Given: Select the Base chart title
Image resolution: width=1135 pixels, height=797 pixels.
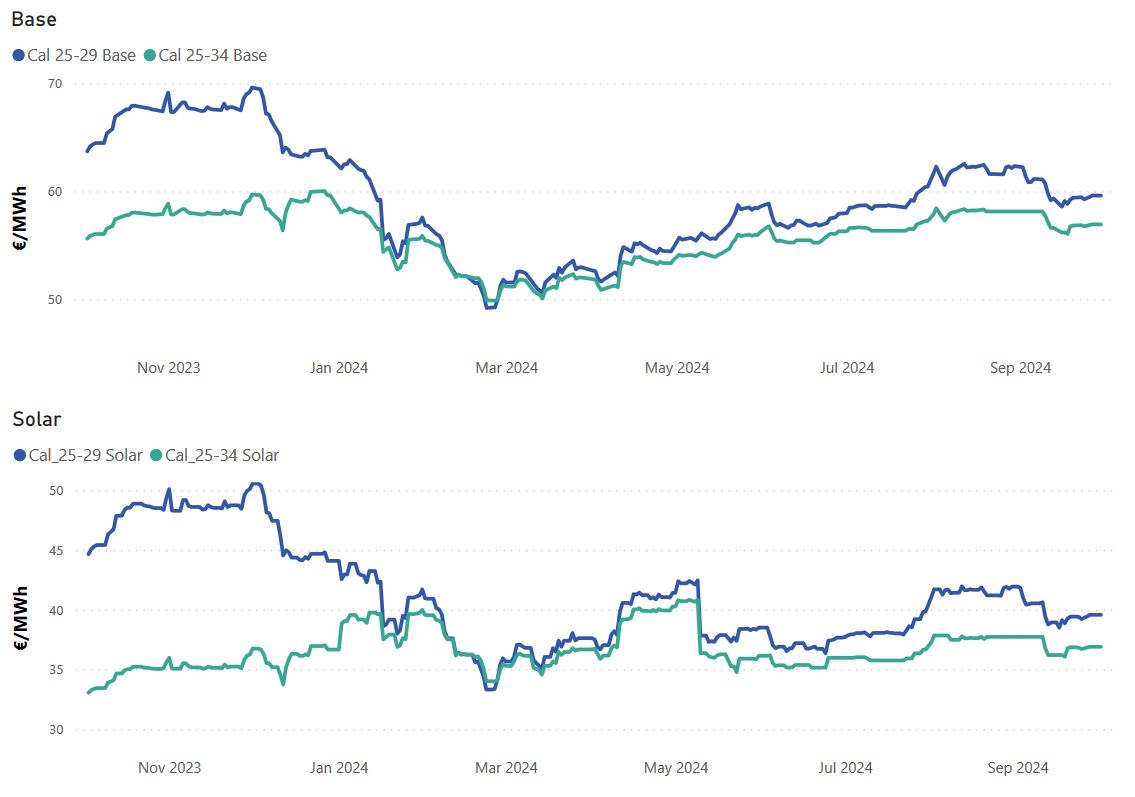Looking at the screenshot, I should [35, 19].
